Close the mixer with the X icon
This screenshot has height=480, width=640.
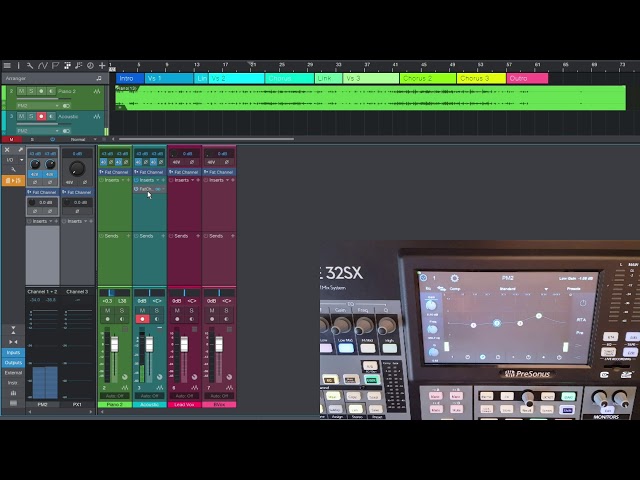click(x=7, y=150)
